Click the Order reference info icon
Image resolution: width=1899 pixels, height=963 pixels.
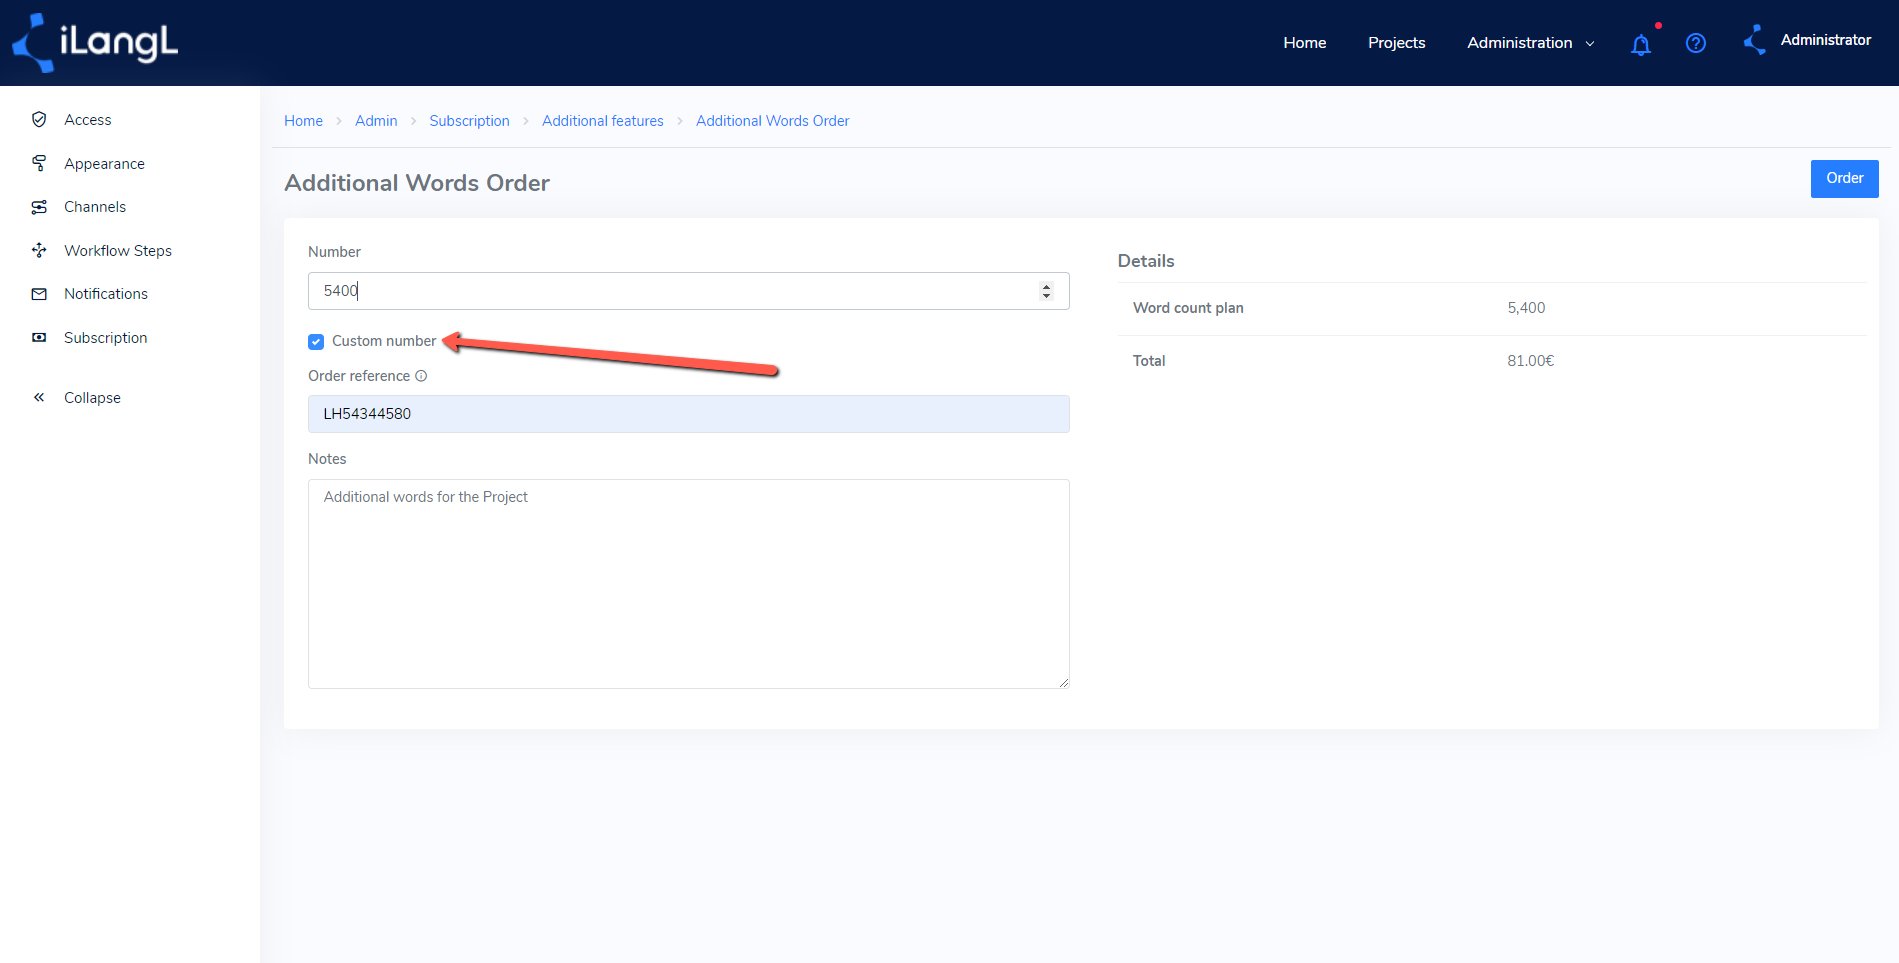[421, 376]
